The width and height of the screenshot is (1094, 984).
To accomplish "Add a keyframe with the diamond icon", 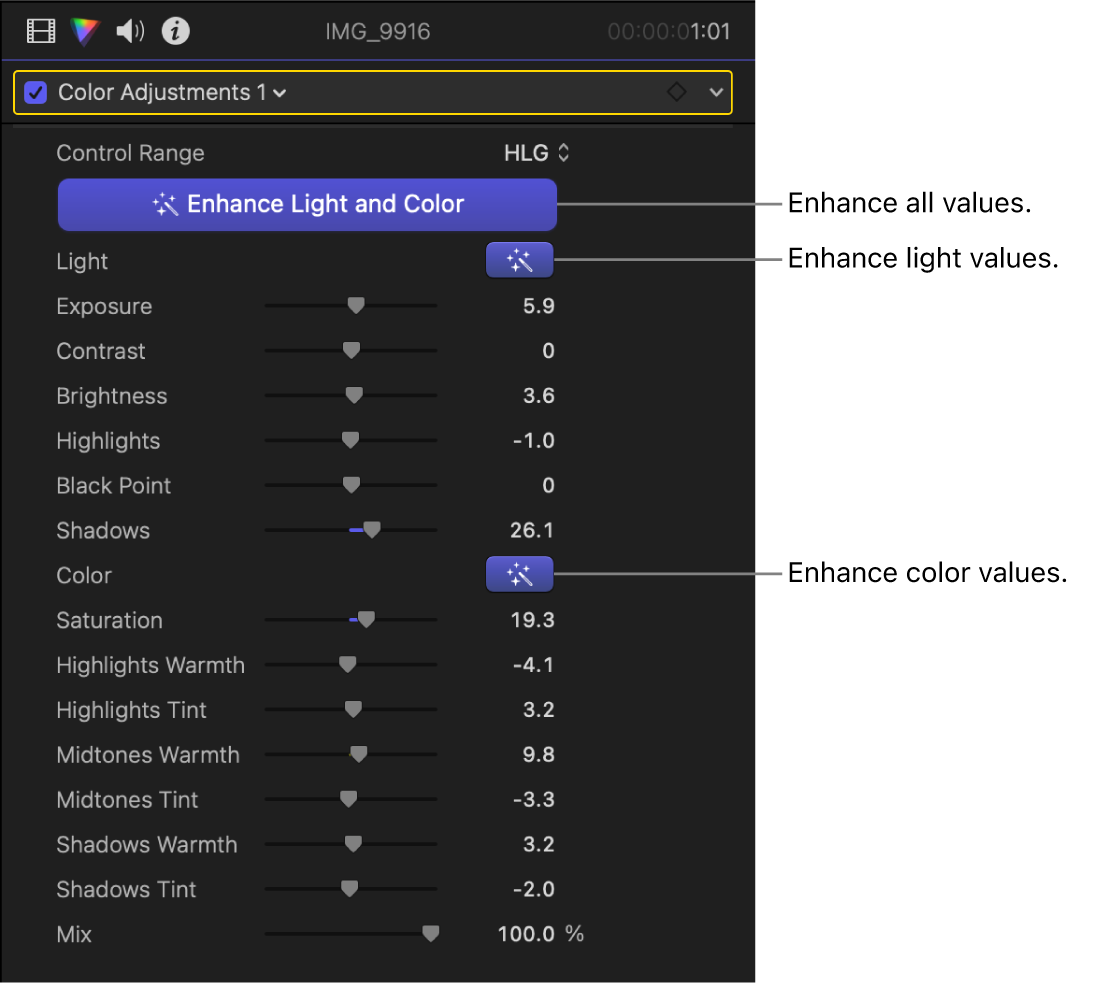I will click(x=677, y=91).
